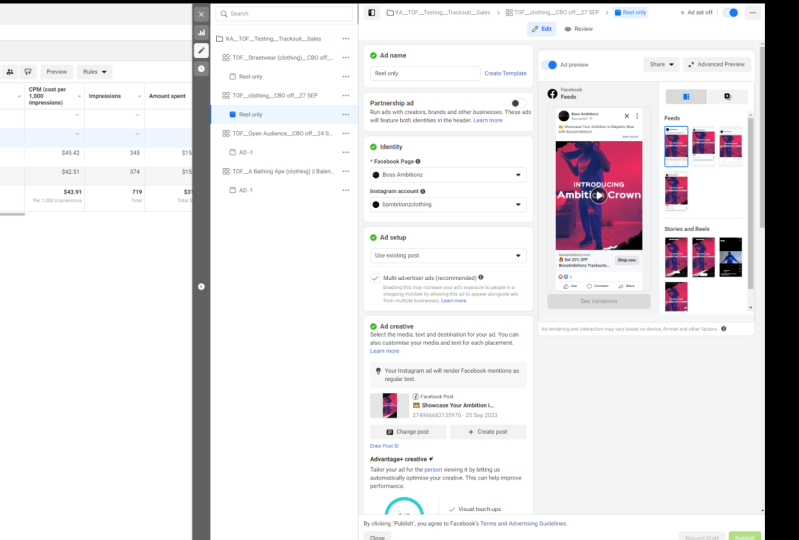Screen dimensions: 799x540
Task: Click the Advanced Preview button
Action: [x=716, y=64]
